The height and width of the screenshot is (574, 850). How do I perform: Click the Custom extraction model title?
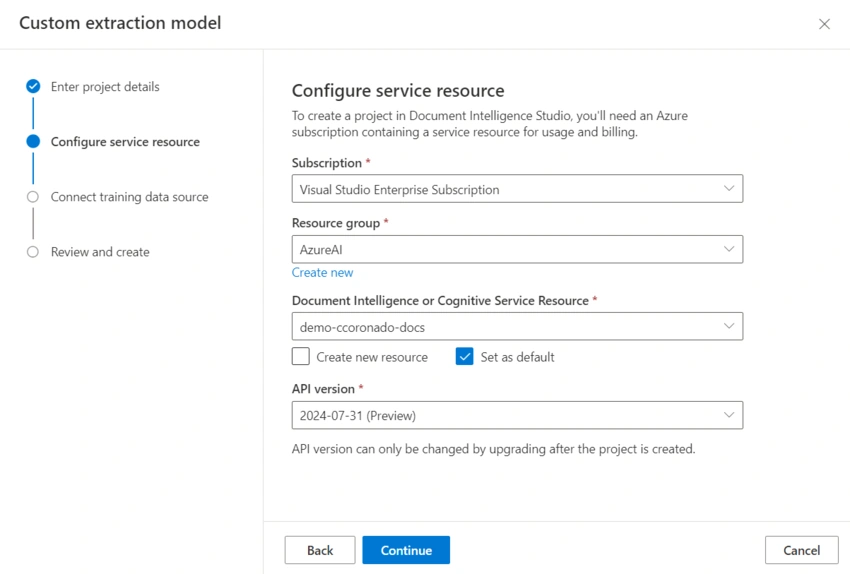[x=120, y=23]
